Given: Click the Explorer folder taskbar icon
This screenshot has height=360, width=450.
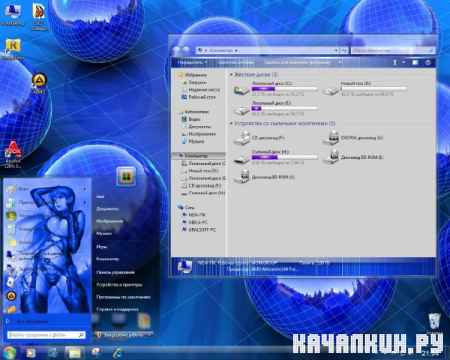Looking at the screenshot, I should click(75, 353).
